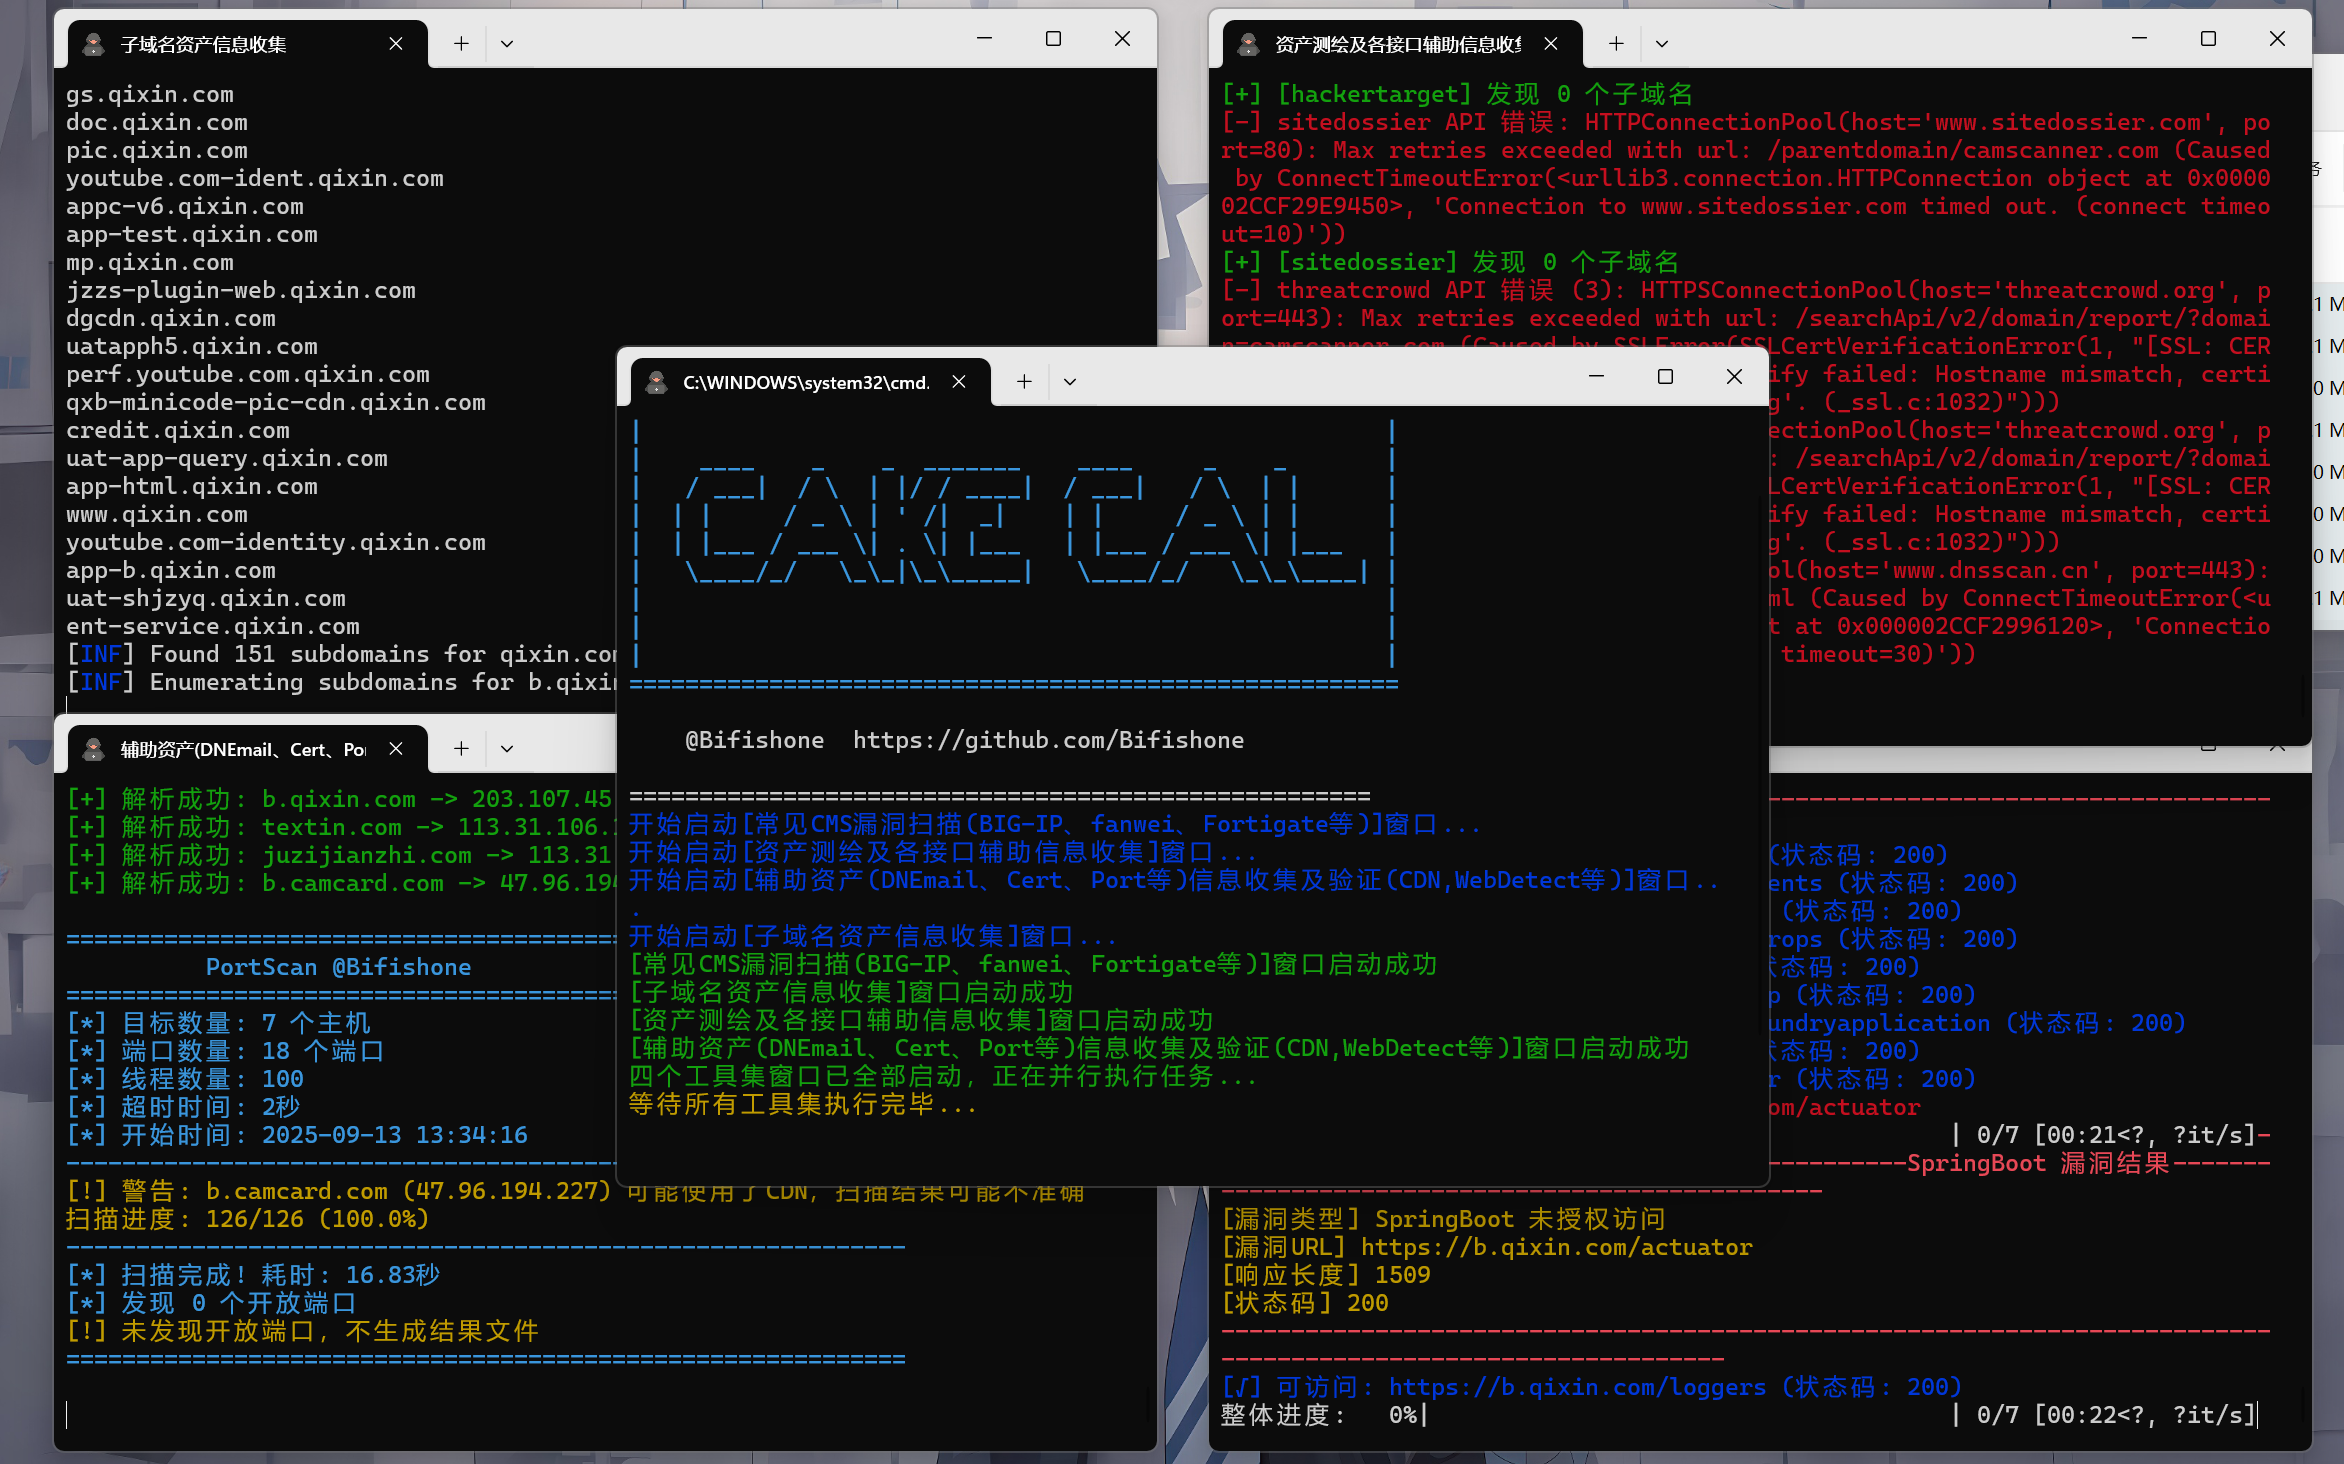Viewport: 2344px width, 1464px height.
Task: Click the [响应长度] 1509 line
Action: (1325, 1275)
